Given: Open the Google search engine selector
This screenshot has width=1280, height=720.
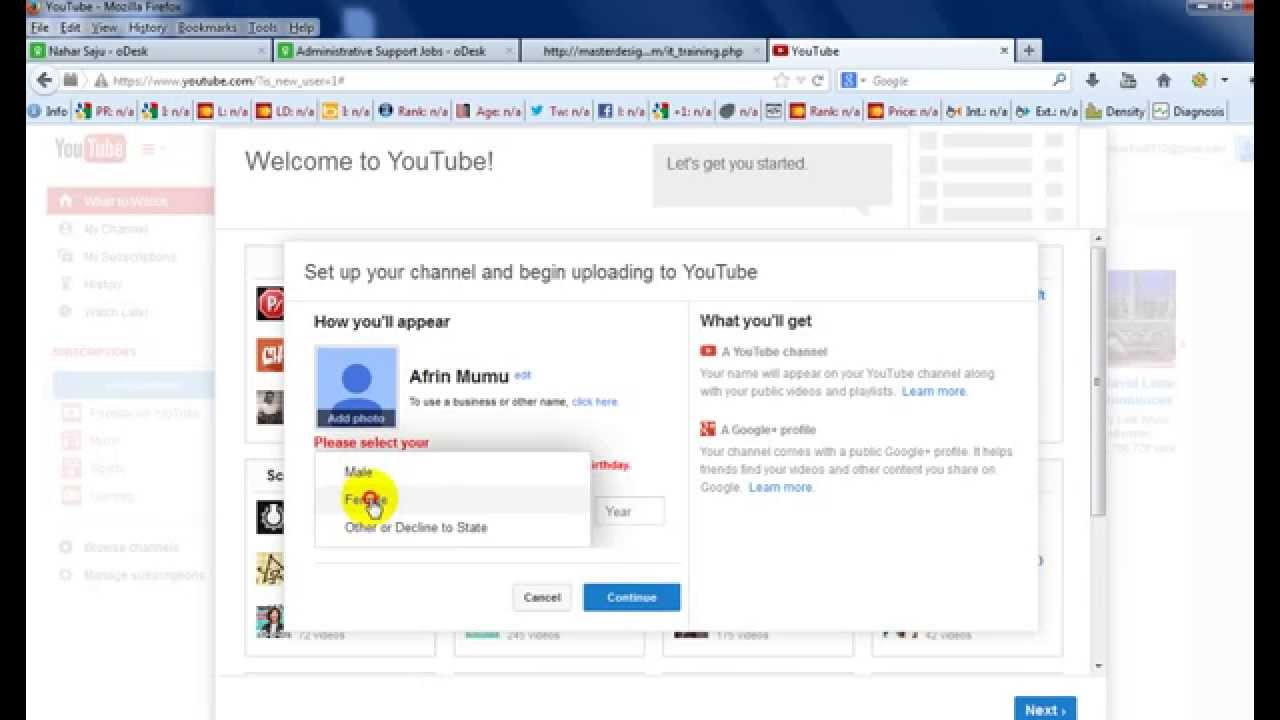Looking at the screenshot, I should point(853,81).
